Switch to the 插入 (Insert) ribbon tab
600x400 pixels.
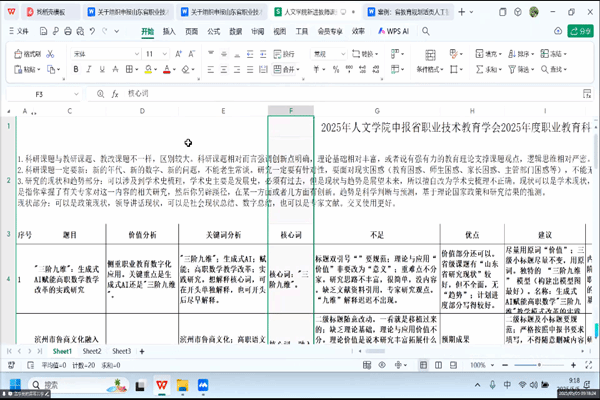tap(169, 31)
